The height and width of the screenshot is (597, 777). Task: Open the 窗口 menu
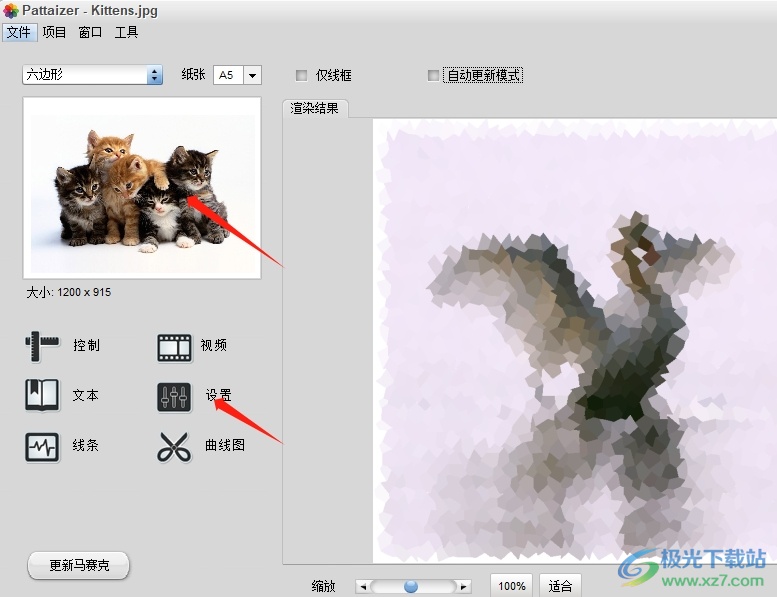coord(90,32)
